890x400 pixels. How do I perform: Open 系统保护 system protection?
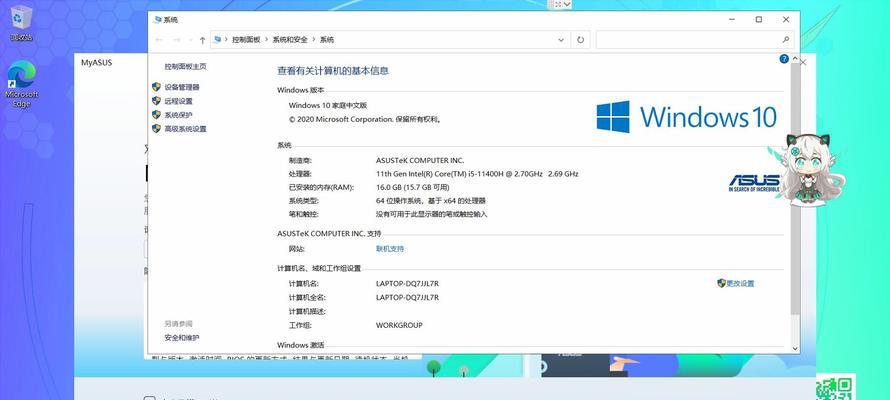point(178,115)
